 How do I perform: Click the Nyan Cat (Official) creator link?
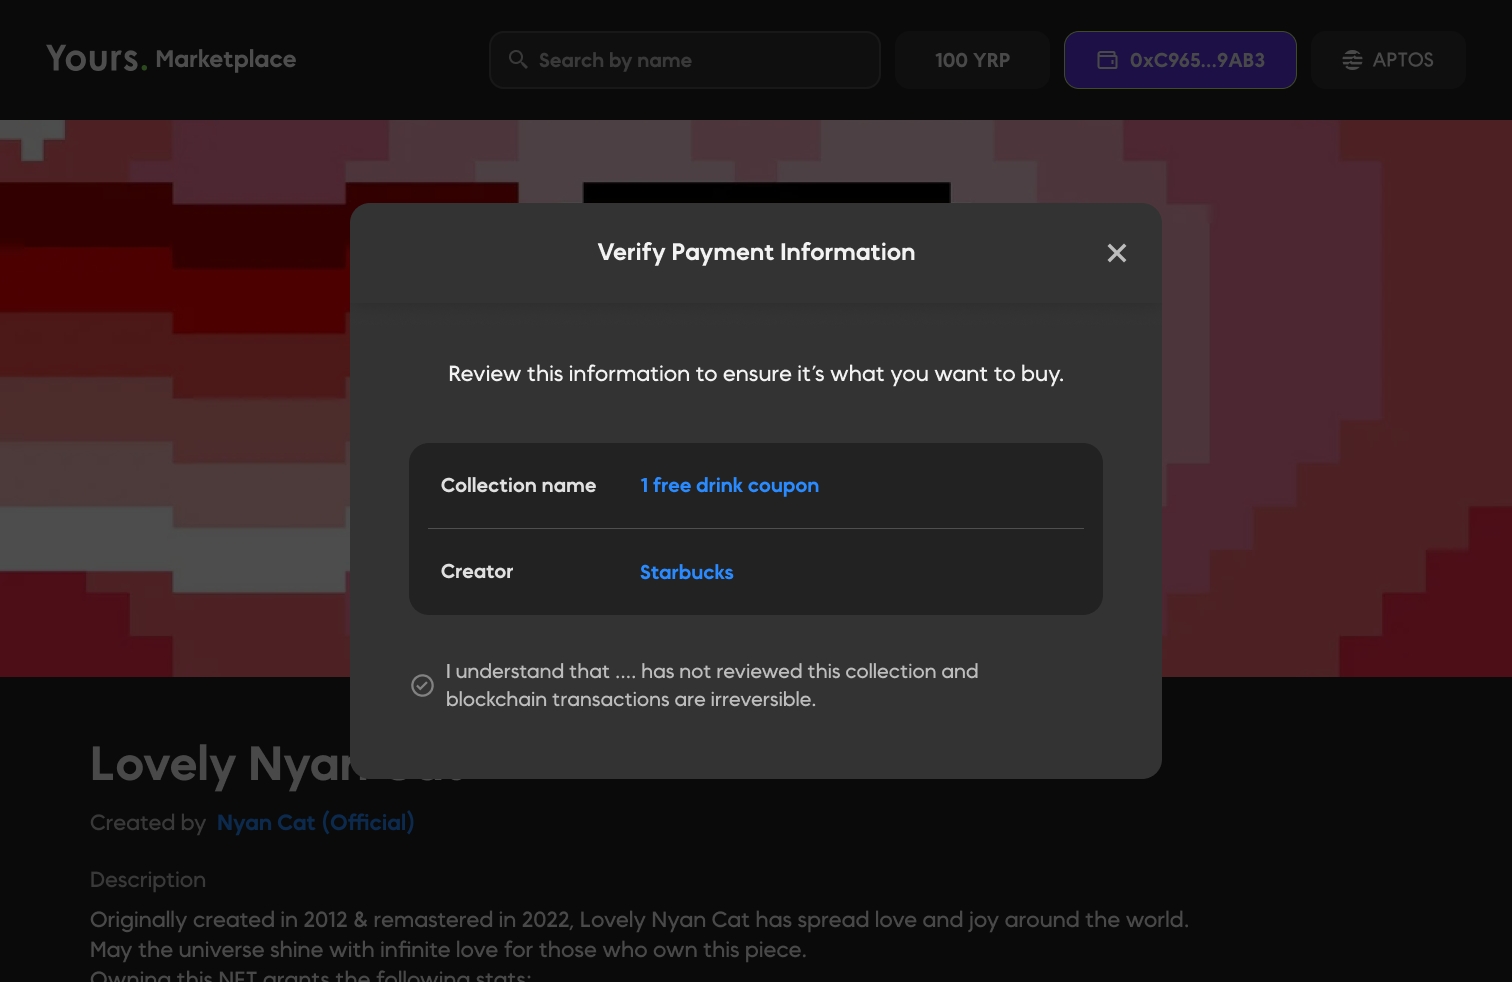tap(315, 822)
